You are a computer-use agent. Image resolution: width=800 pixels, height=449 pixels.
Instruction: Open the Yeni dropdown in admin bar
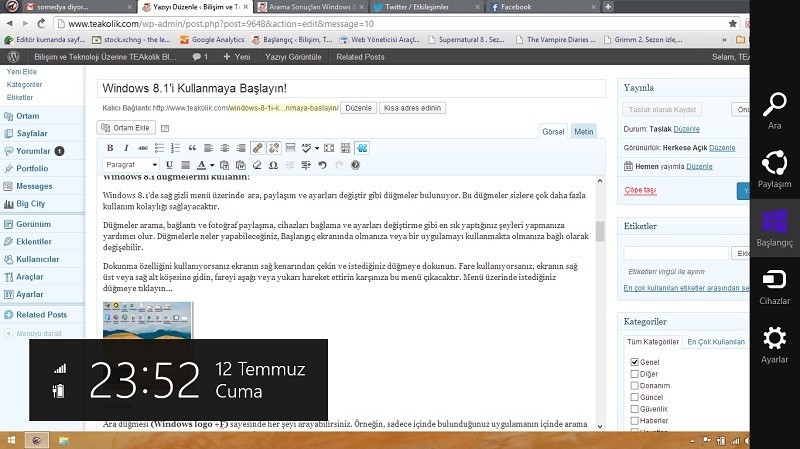237,57
